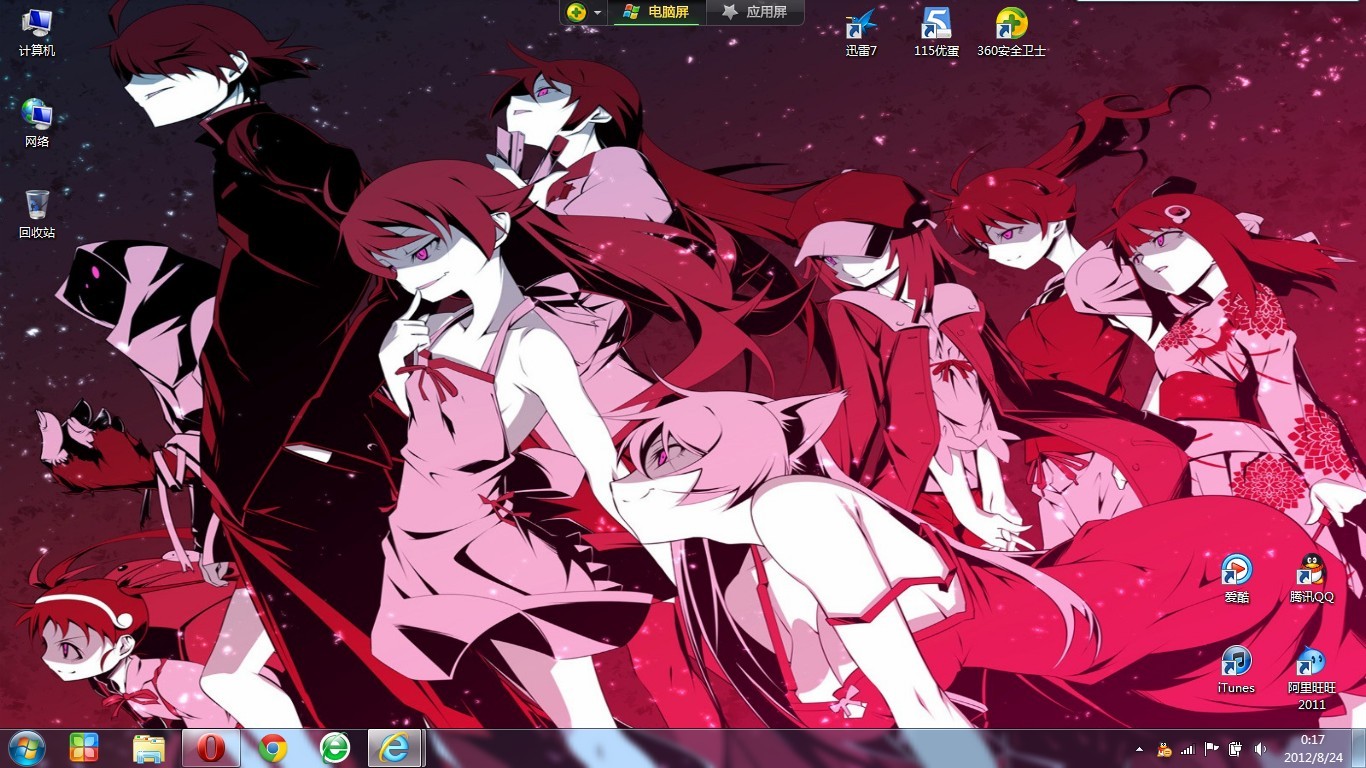Select the 115优蛋 desktop shortcut

pos(936,31)
